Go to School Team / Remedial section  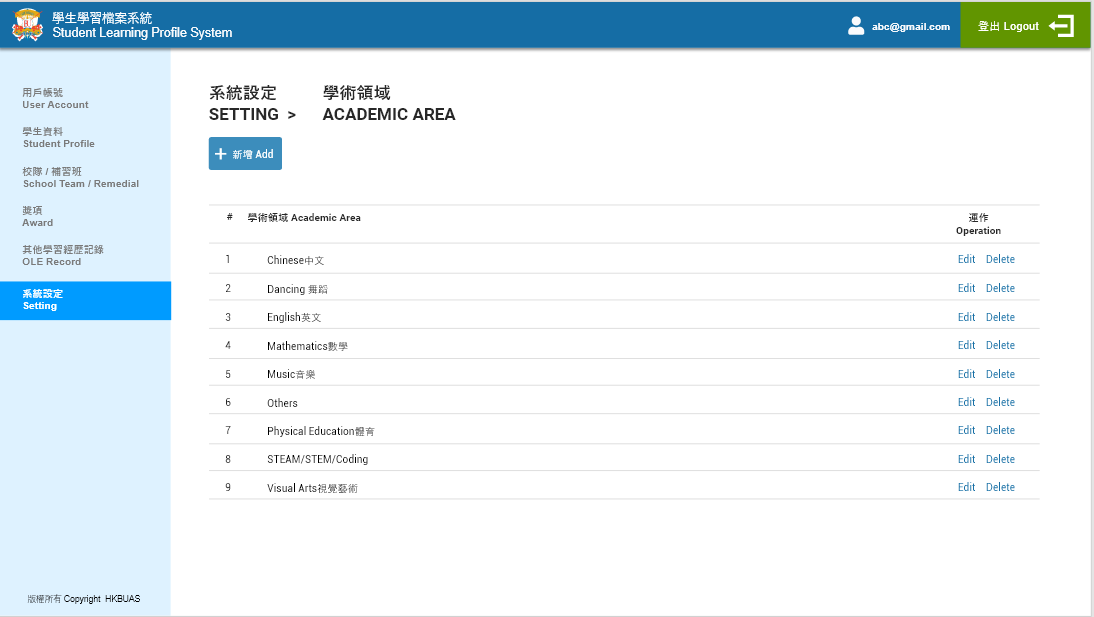tap(81, 177)
